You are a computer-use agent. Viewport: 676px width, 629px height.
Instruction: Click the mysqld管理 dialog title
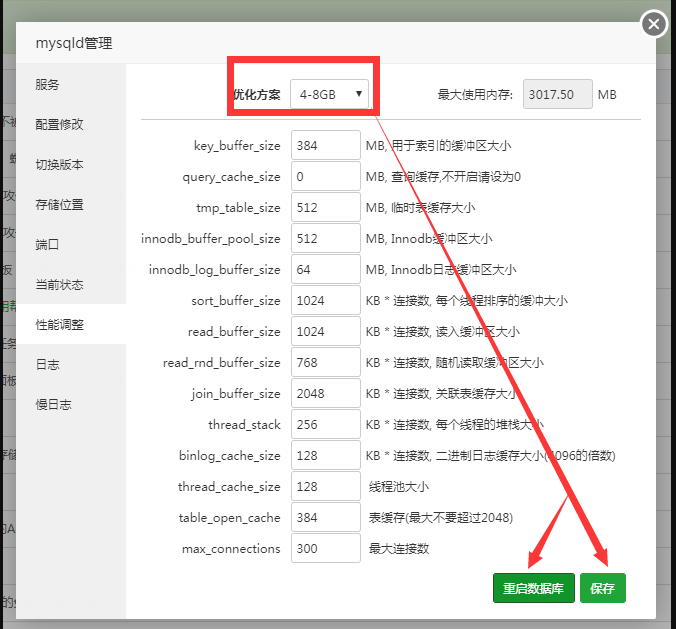tap(74, 43)
